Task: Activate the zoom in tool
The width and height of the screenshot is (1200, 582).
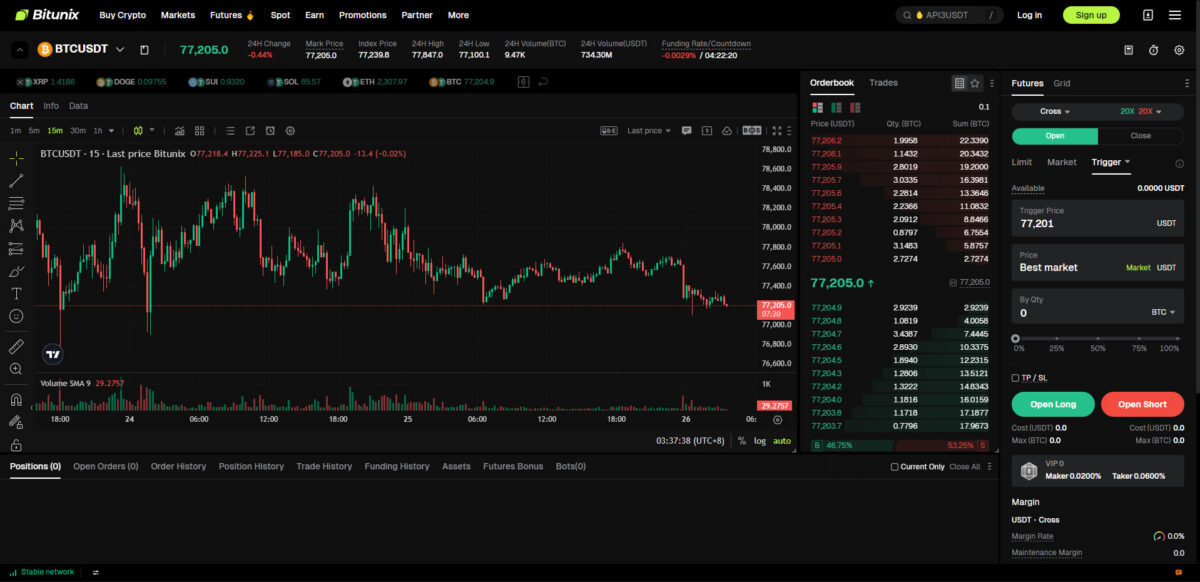Action: point(16,369)
